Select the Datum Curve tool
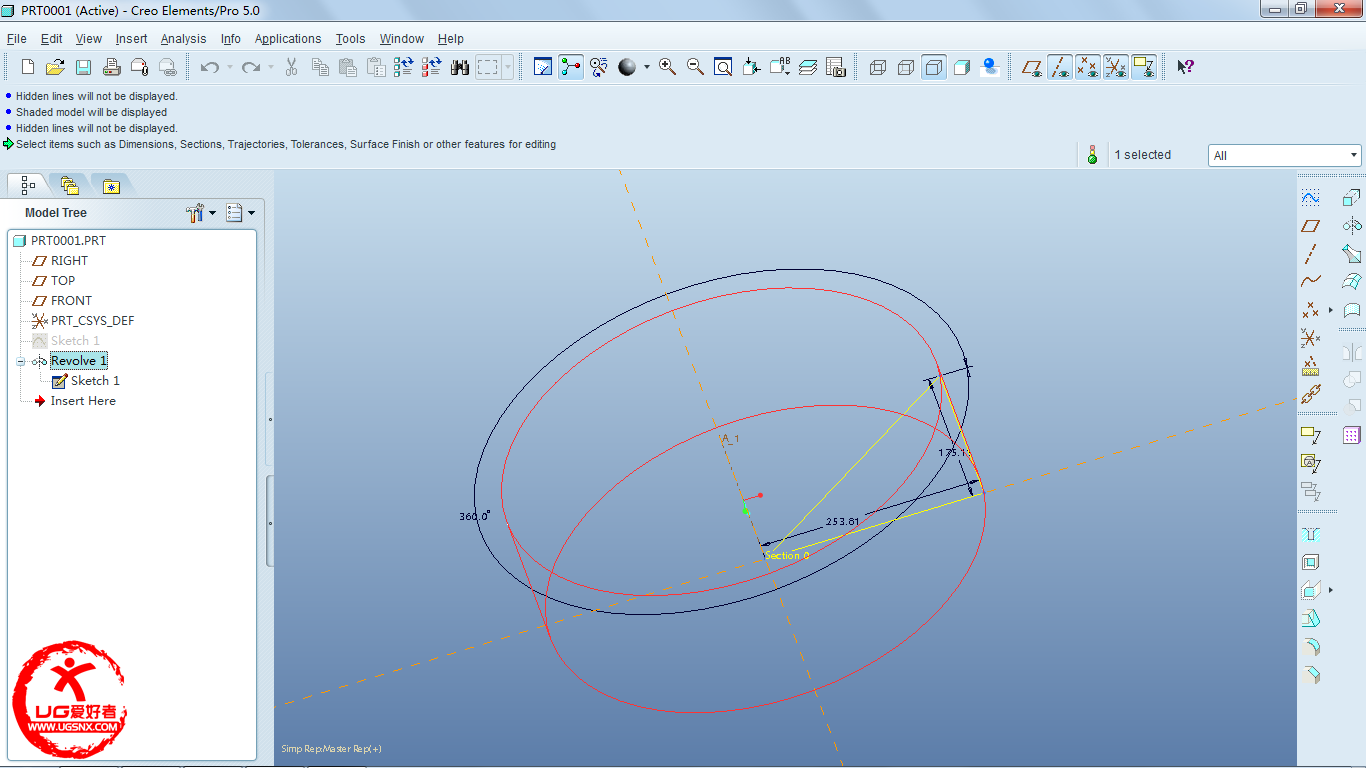 coord(1311,282)
